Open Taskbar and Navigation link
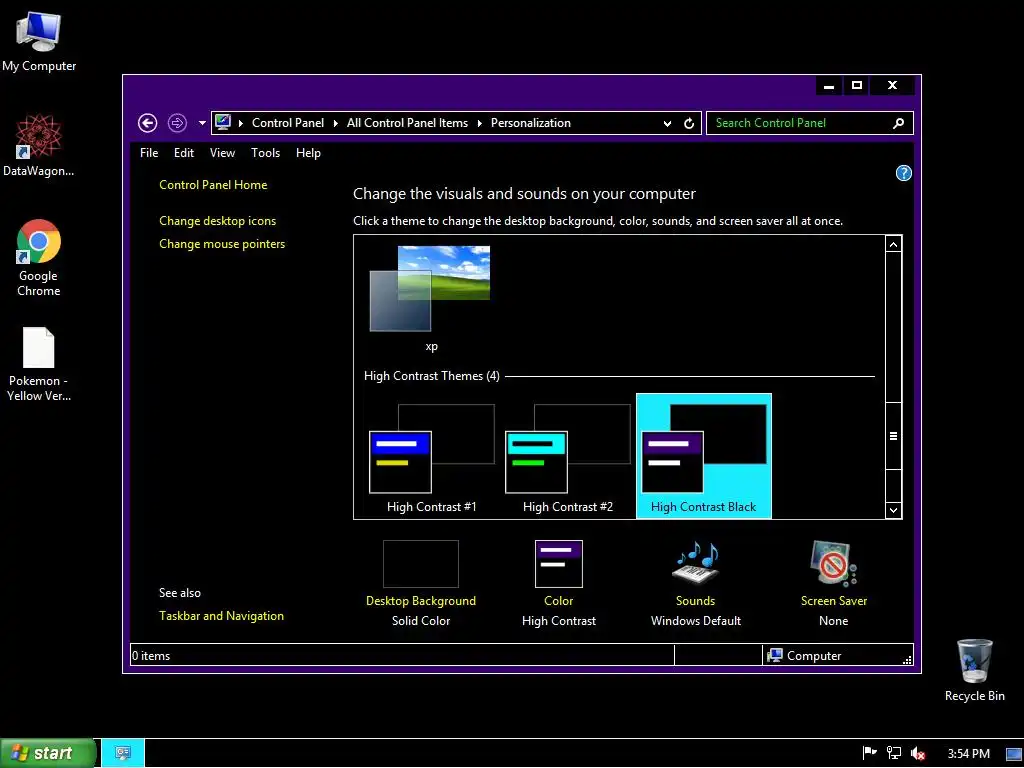The image size is (1024, 768). tap(221, 616)
